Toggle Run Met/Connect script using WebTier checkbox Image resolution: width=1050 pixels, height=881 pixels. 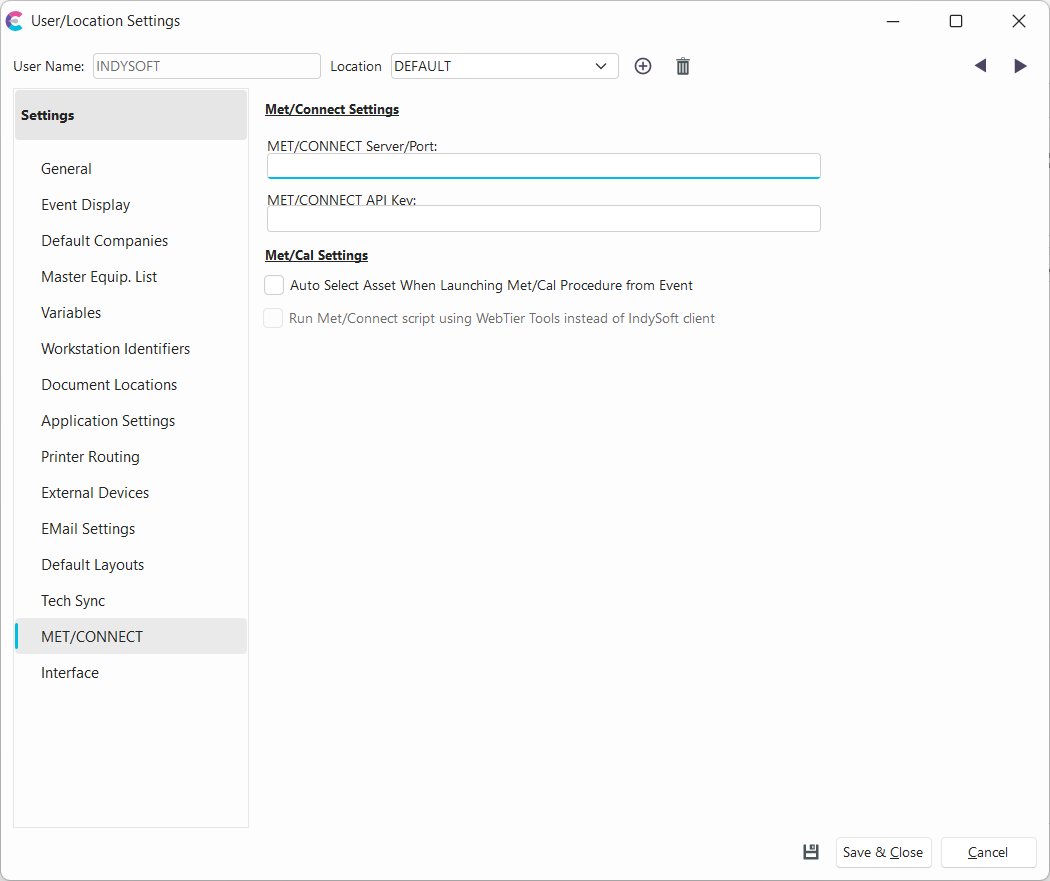273,319
